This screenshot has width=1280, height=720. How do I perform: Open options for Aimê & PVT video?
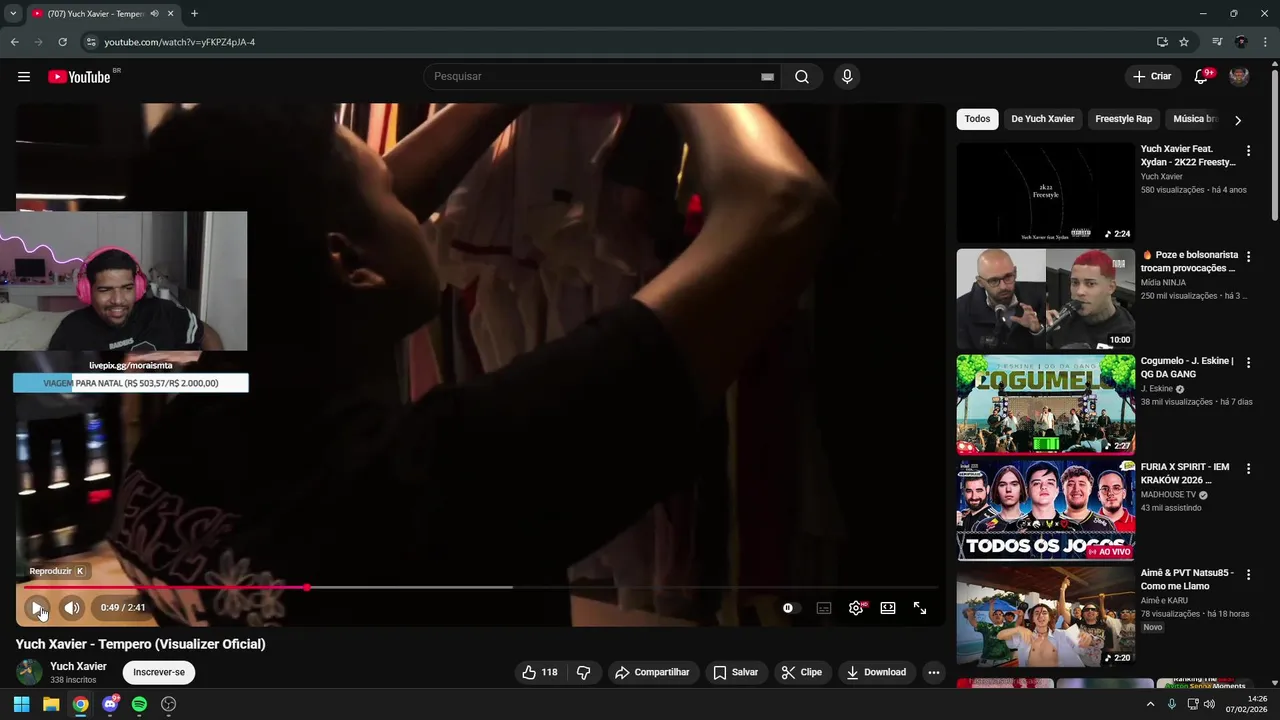[x=1248, y=575]
